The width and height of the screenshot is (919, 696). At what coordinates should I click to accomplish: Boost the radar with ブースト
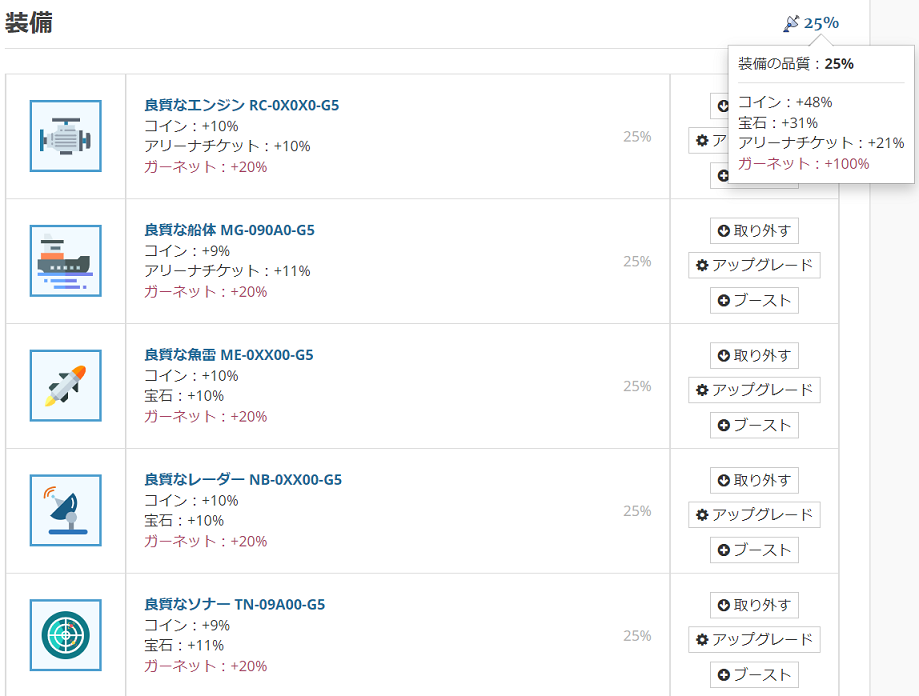pos(754,550)
